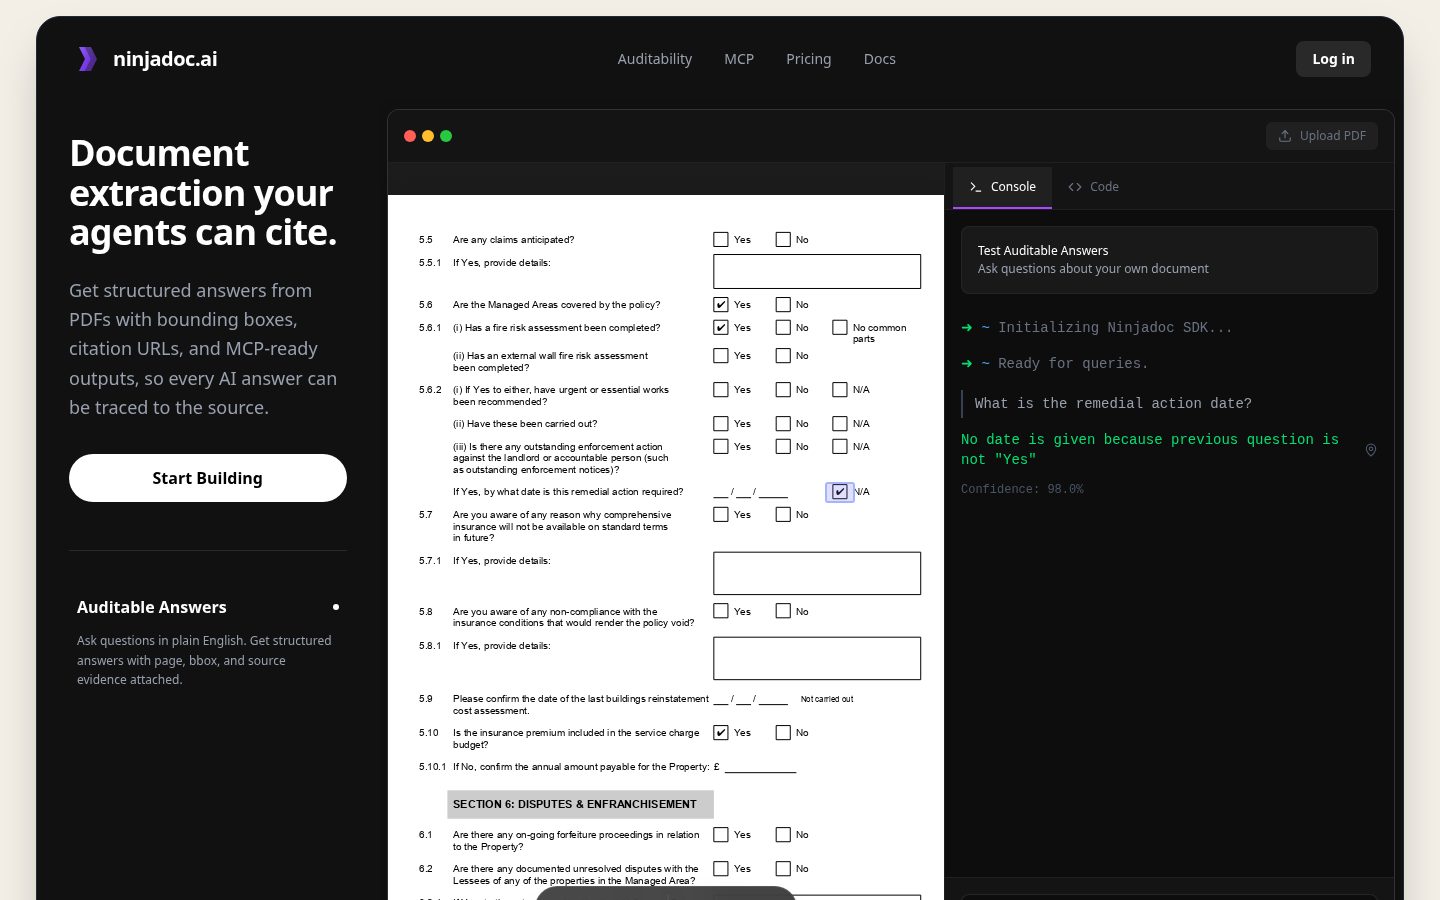Click the green window dot
This screenshot has width=1440, height=900.
click(x=446, y=136)
